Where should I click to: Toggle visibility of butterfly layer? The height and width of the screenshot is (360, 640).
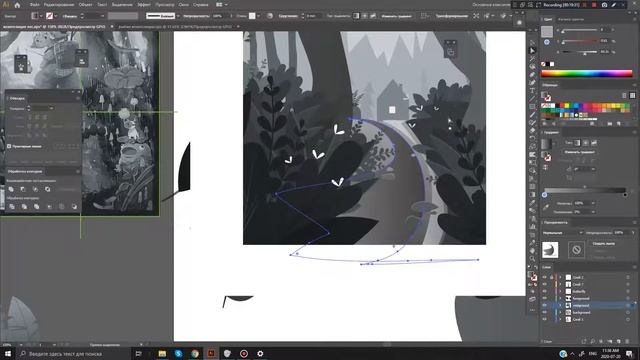[x=544, y=291]
